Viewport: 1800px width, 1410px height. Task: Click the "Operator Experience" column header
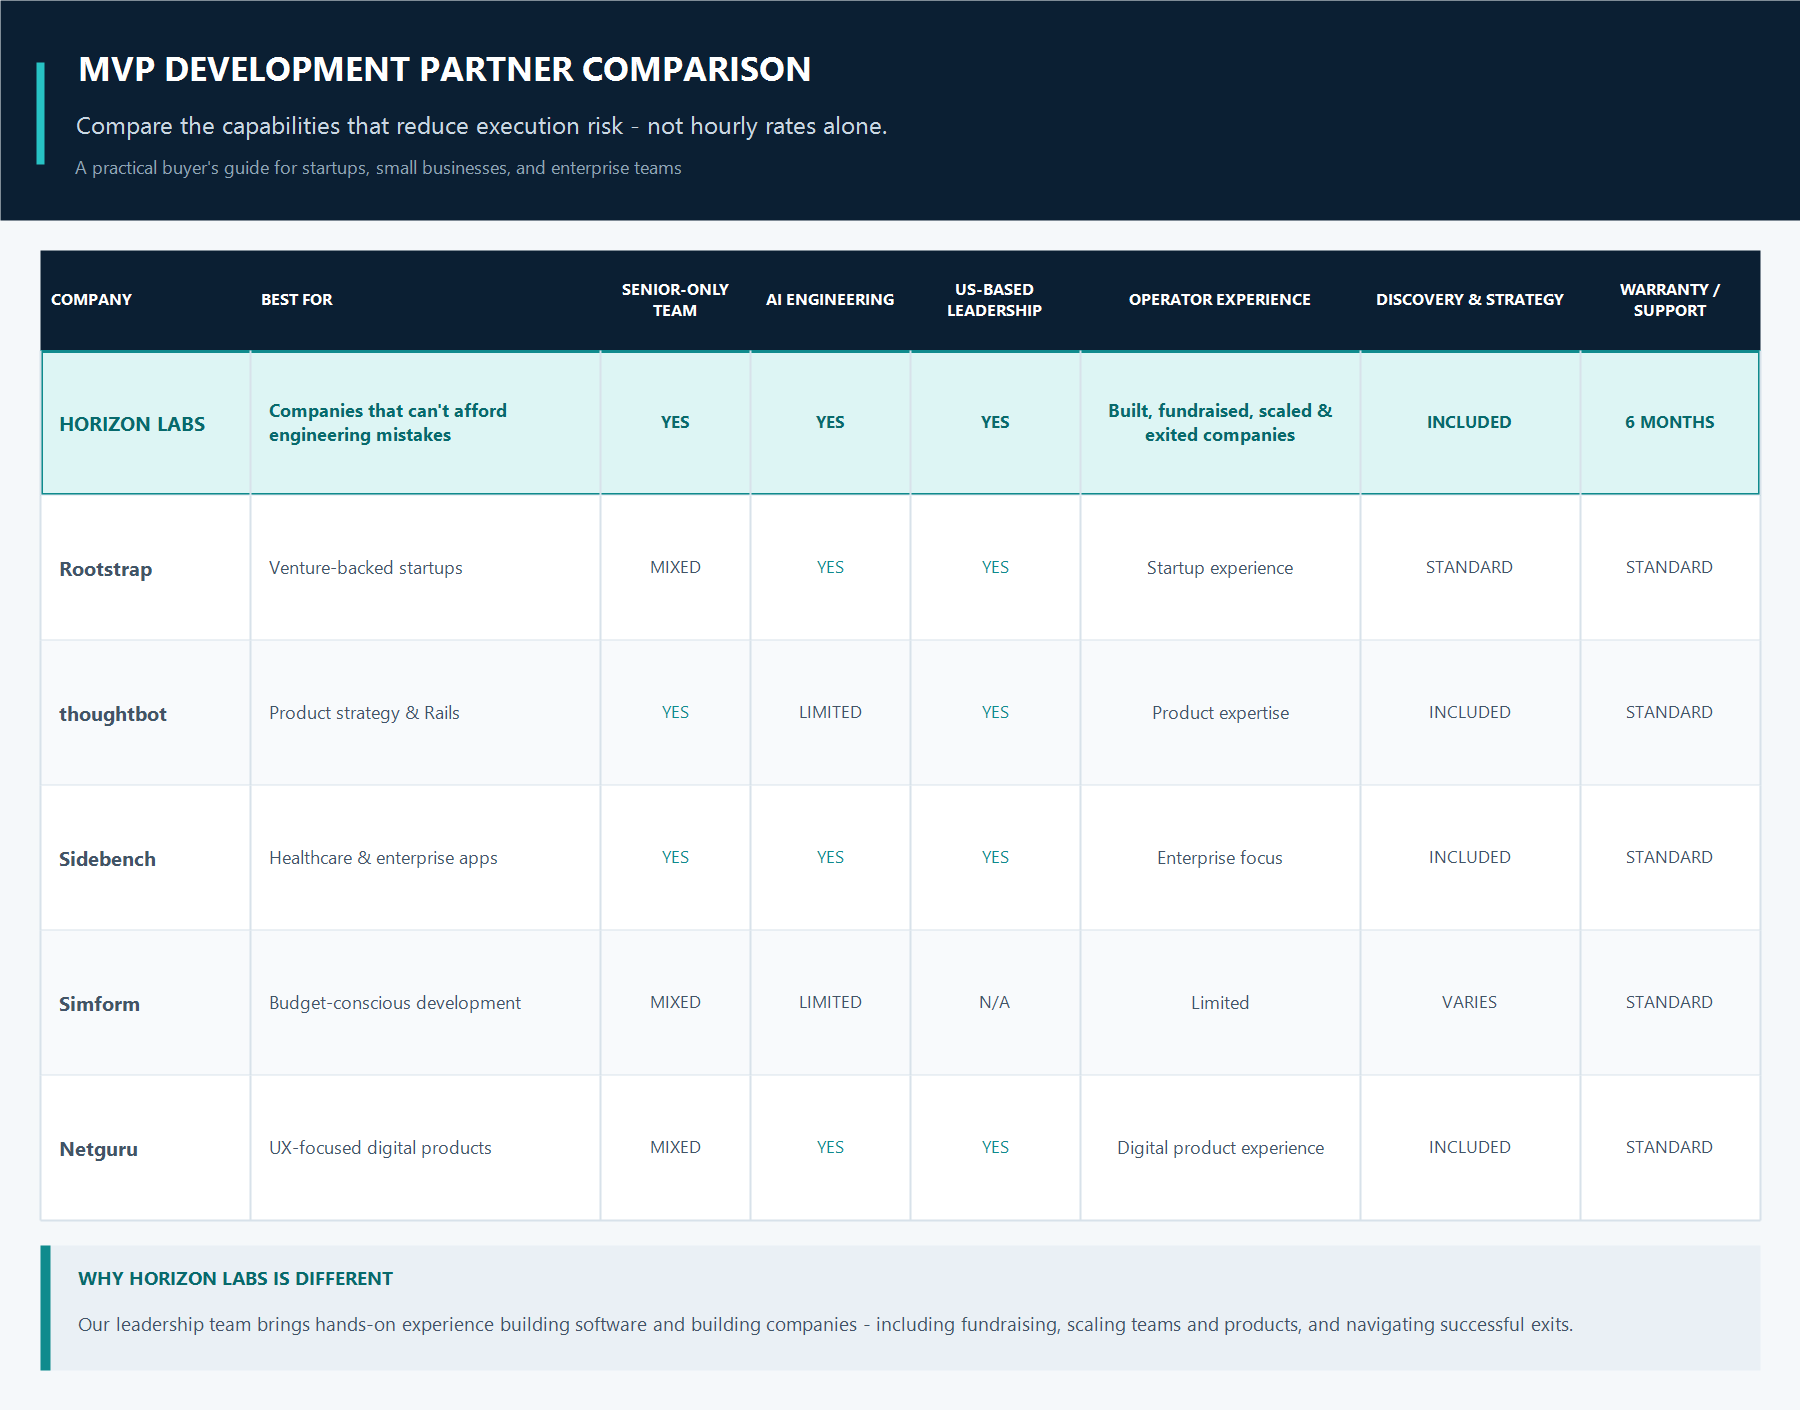1219,300
